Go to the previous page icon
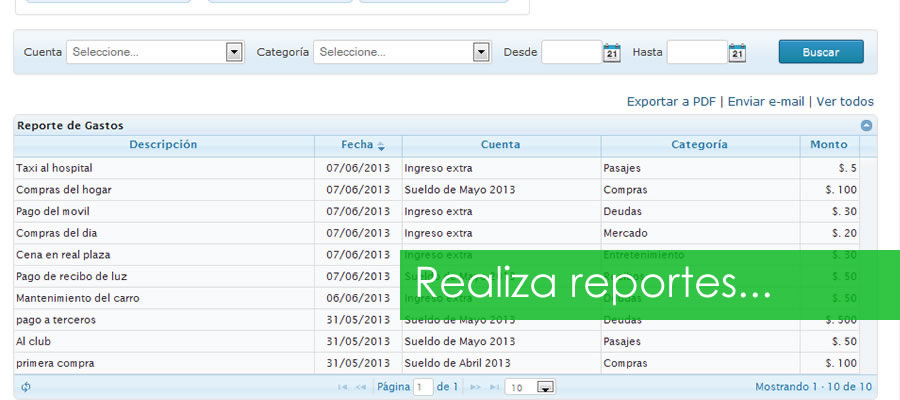The height and width of the screenshot is (400, 900). point(360,387)
